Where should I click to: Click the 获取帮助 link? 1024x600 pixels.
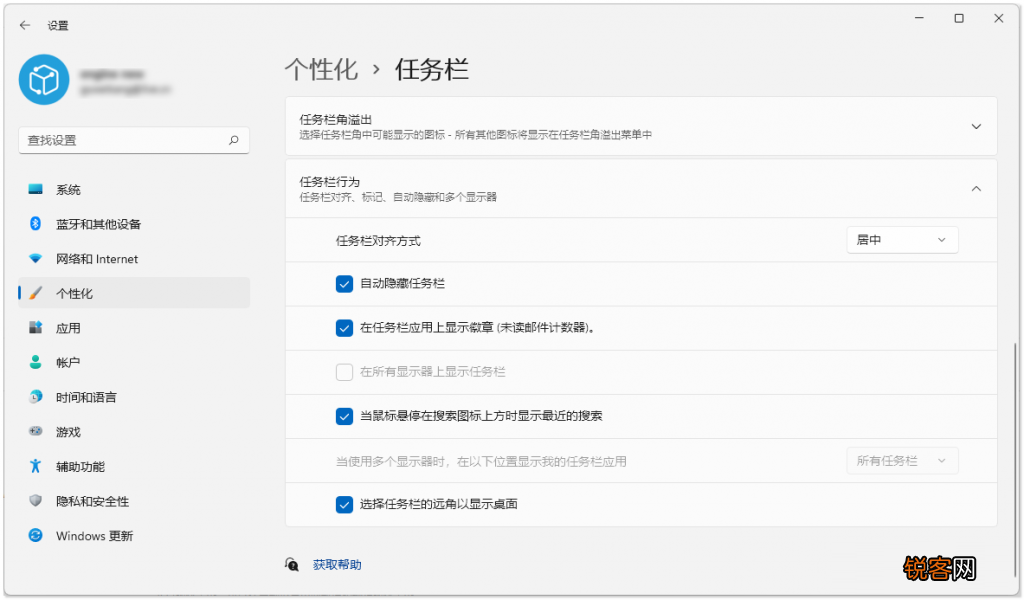point(337,565)
